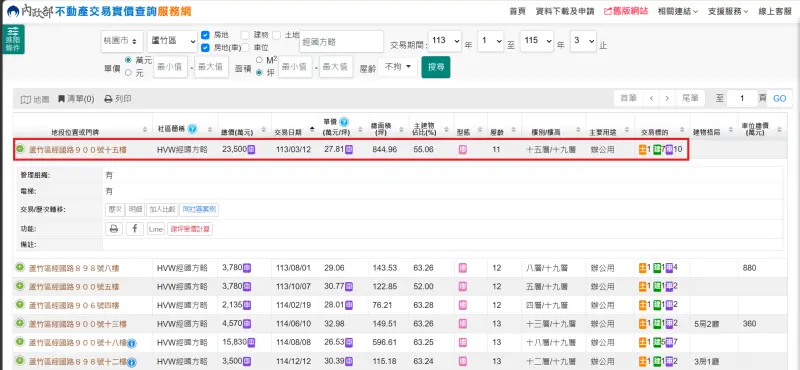Click the 建坪單價計算 button

(x=189, y=229)
